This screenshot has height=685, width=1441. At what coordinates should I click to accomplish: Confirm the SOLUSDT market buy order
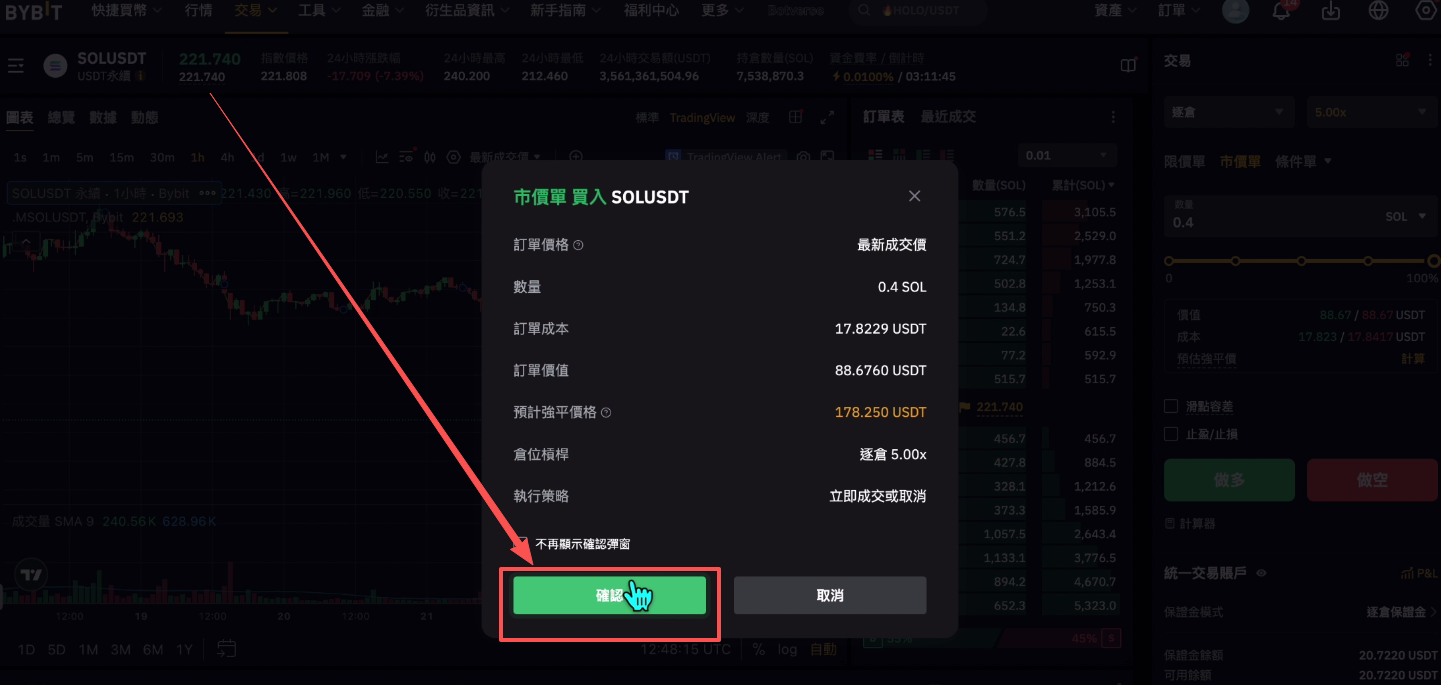tap(610, 595)
